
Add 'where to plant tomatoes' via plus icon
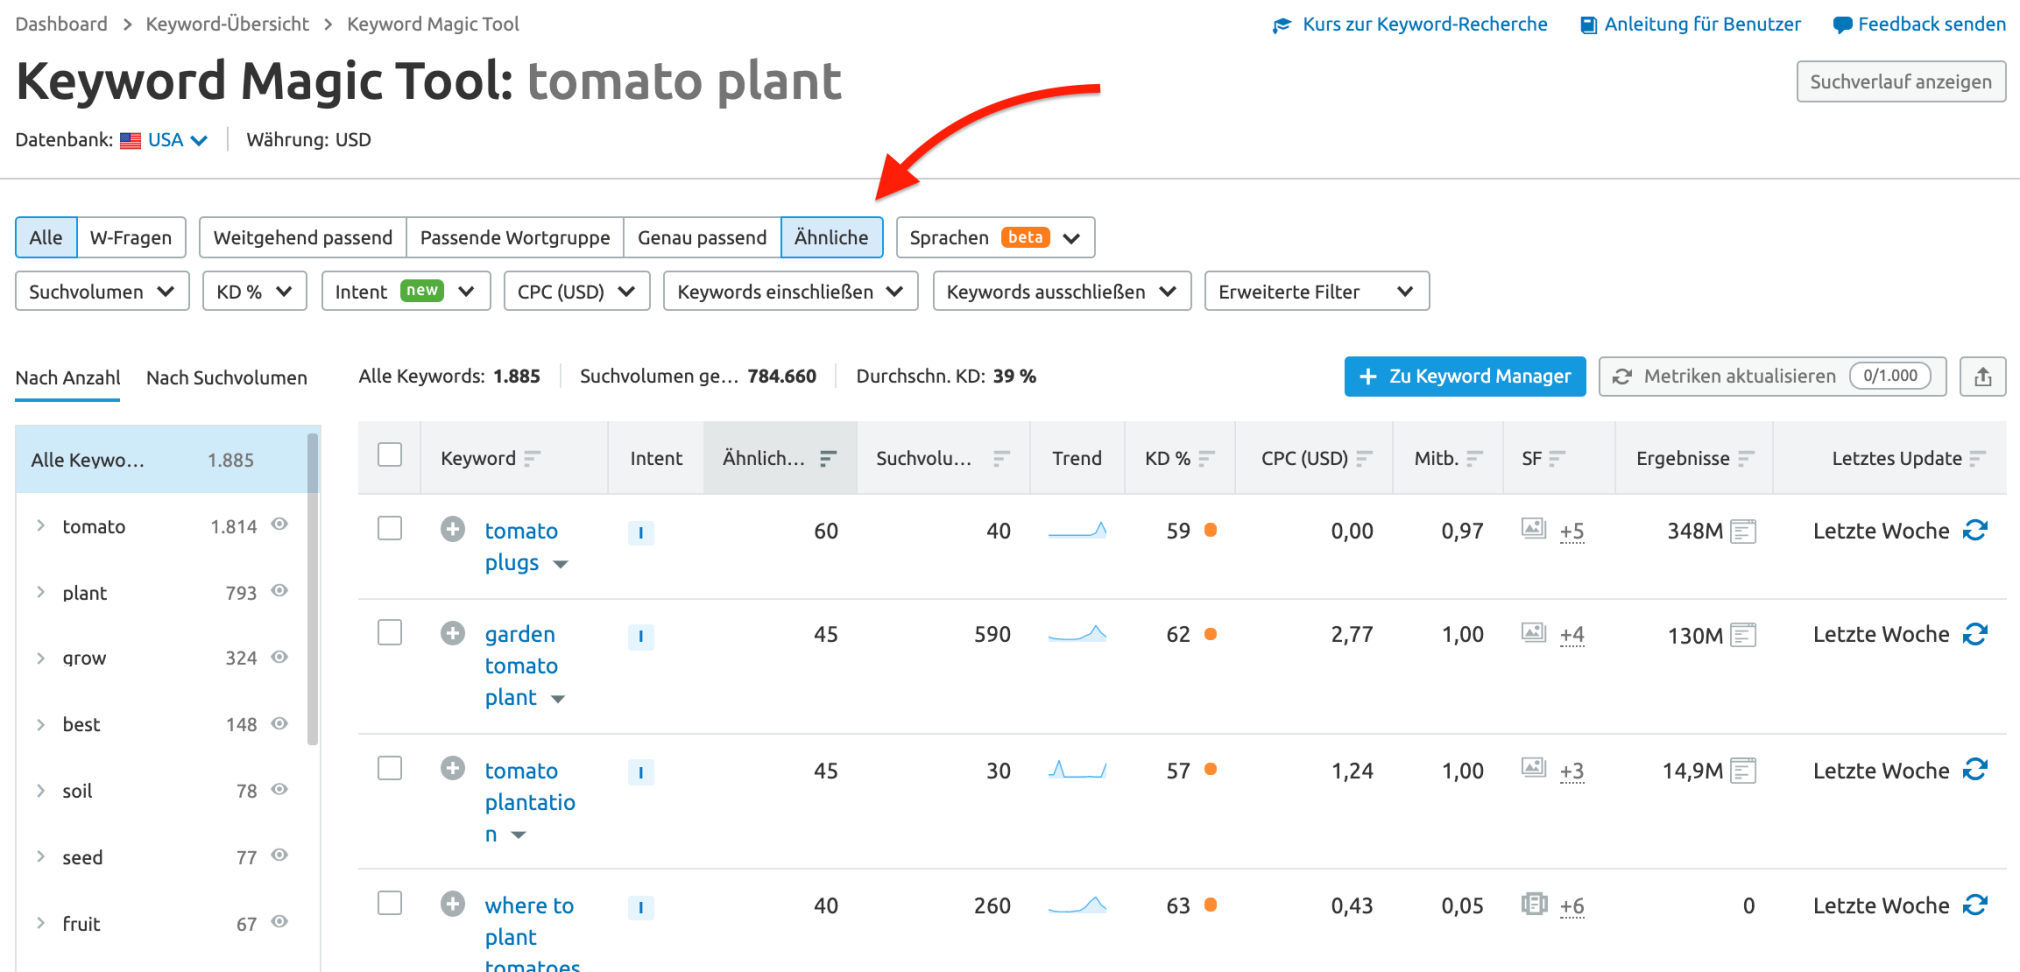[453, 904]
